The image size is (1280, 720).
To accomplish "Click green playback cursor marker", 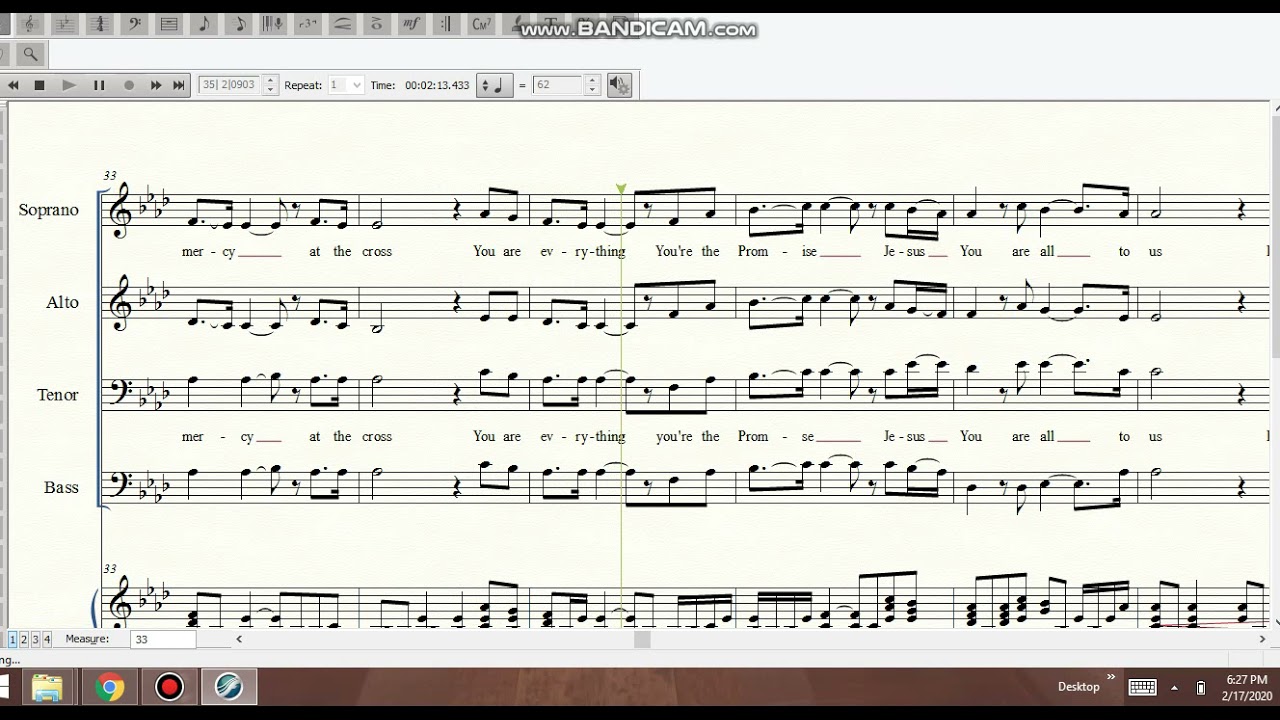I will click(x=621, y=188).
